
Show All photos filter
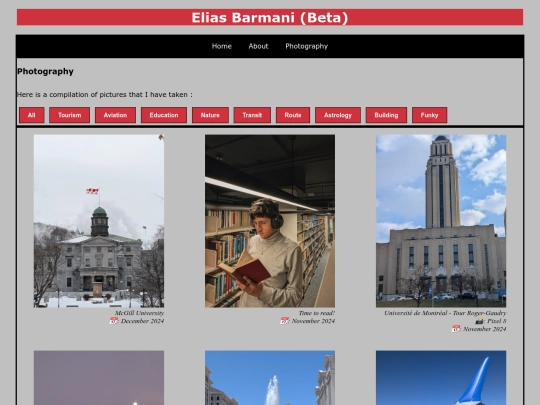point(32,115)
